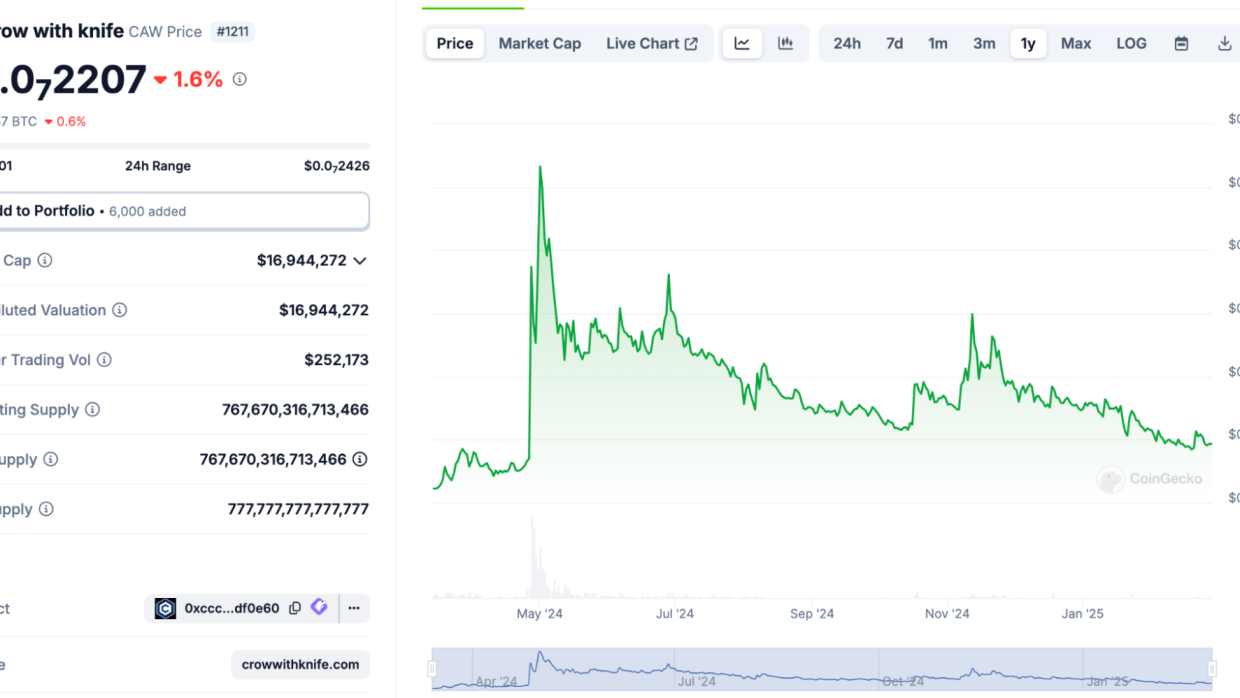This screenshot has width=1240, height=698.
Task: Click info icon next to 1.6% change
Action: 239,79
